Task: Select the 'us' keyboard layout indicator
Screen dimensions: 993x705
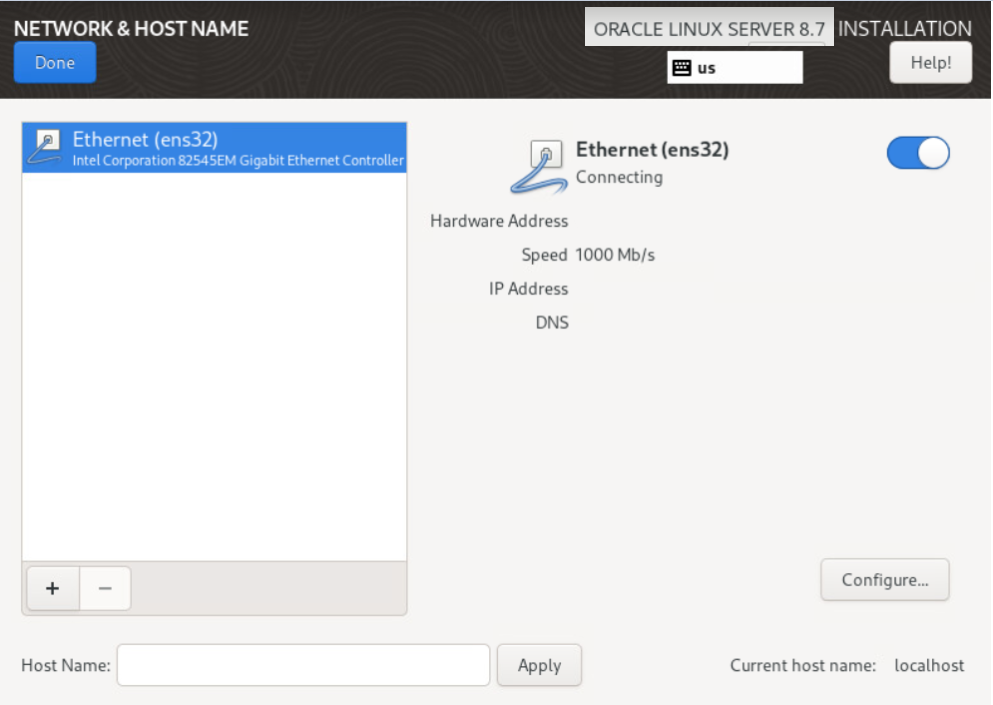Action: (707, 68)
